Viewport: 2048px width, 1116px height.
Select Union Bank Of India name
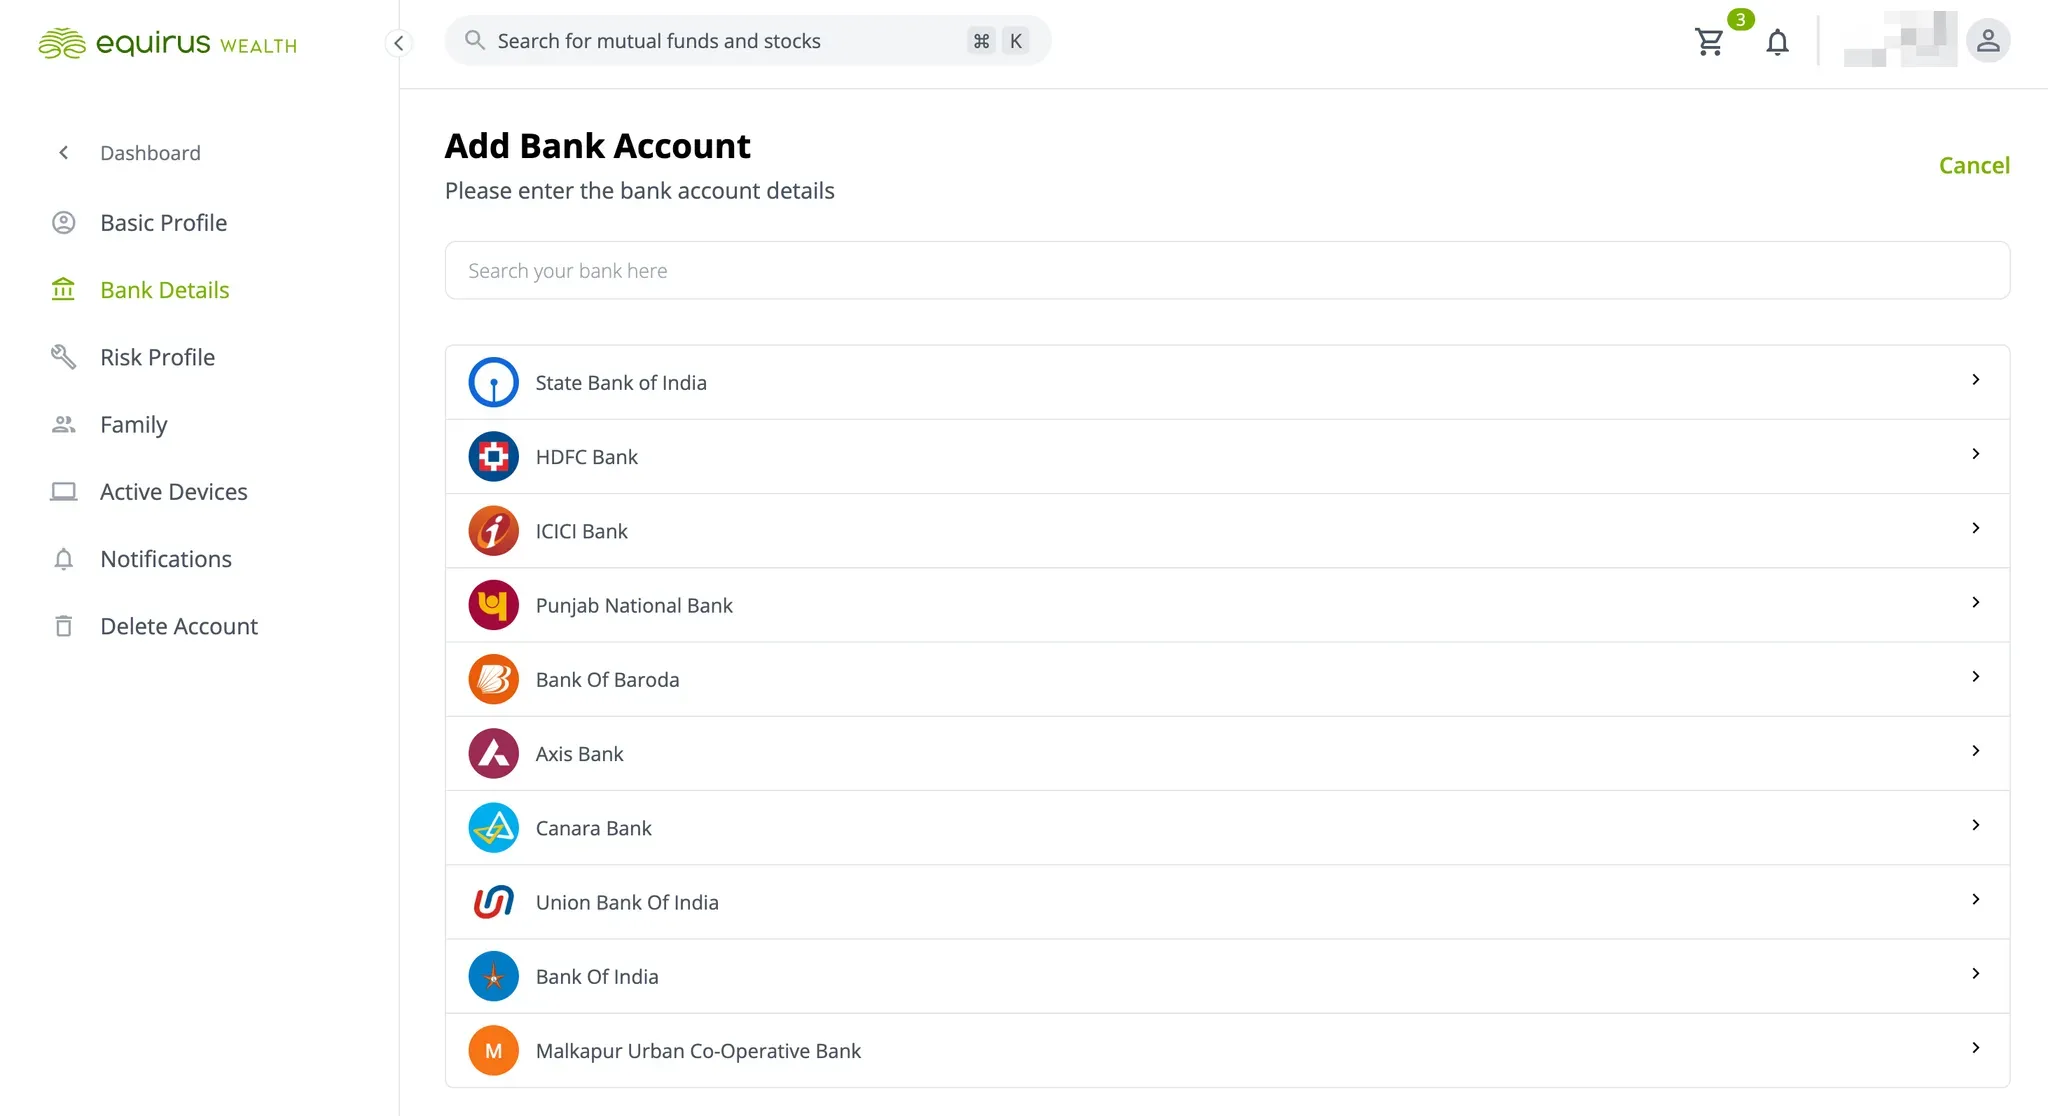coord(627,903)
